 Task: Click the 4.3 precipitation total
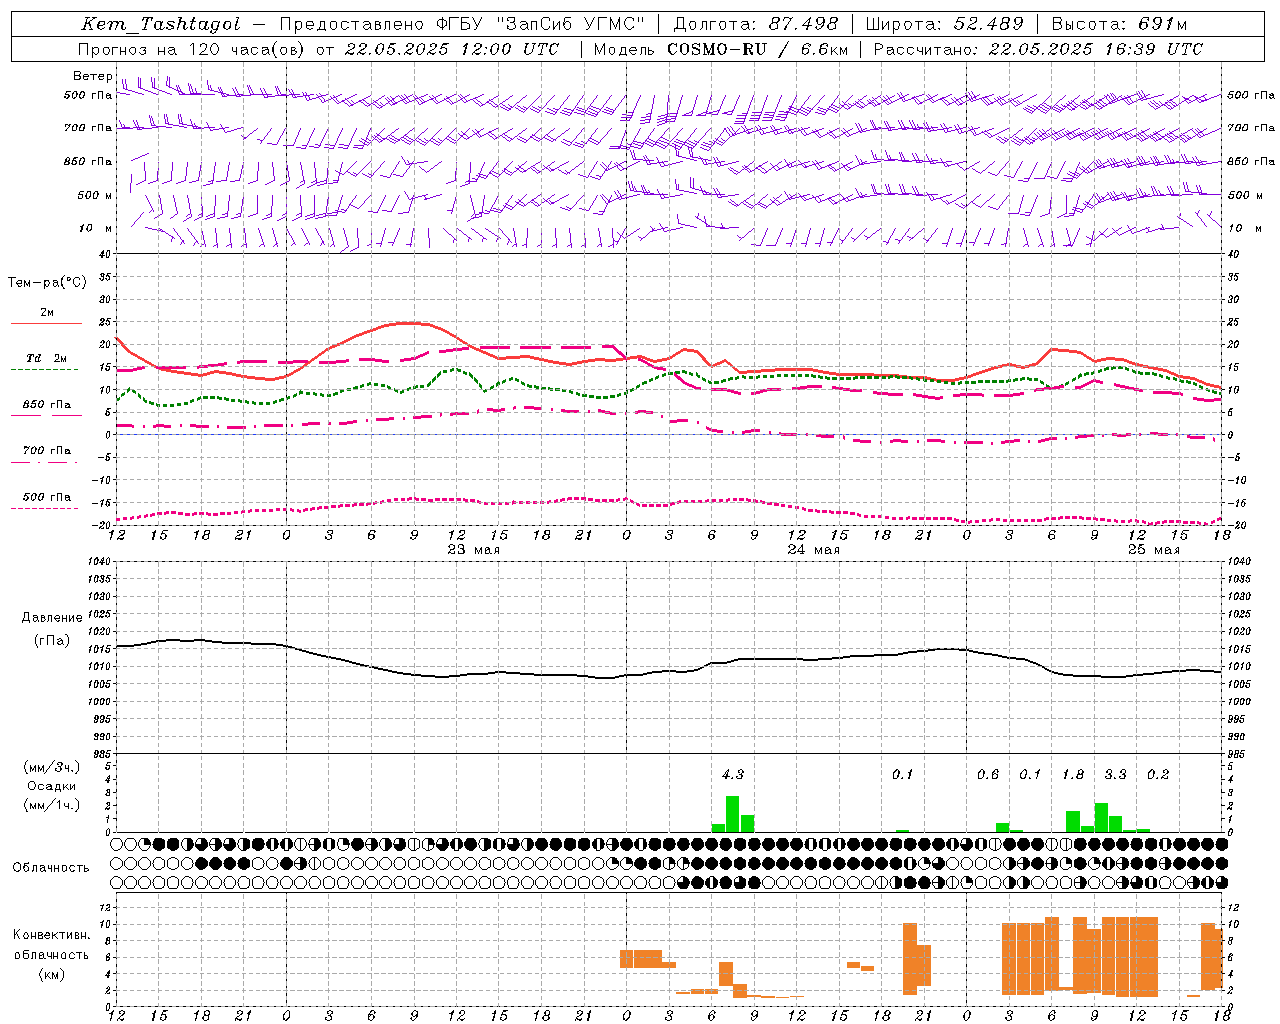click(x=733, y=774)
